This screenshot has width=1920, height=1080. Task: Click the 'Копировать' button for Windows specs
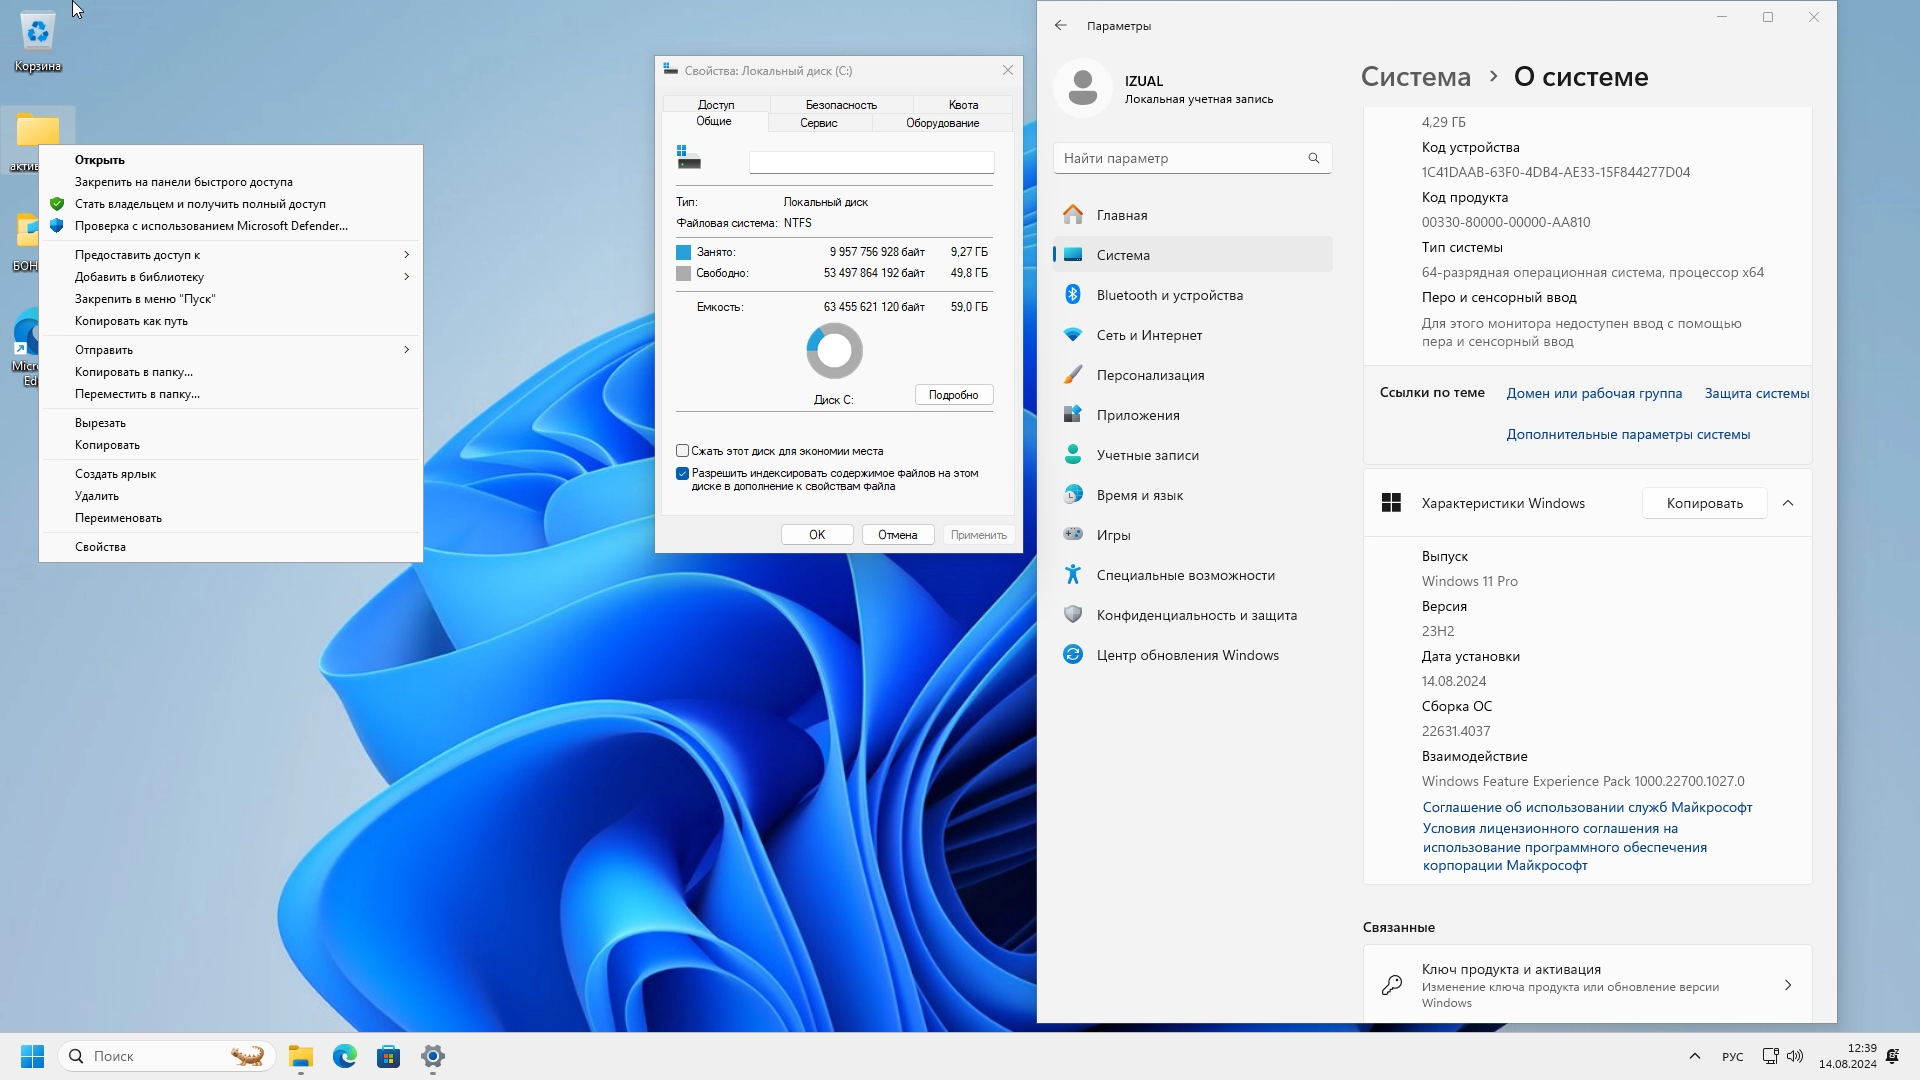click(x=1704, y=503)
